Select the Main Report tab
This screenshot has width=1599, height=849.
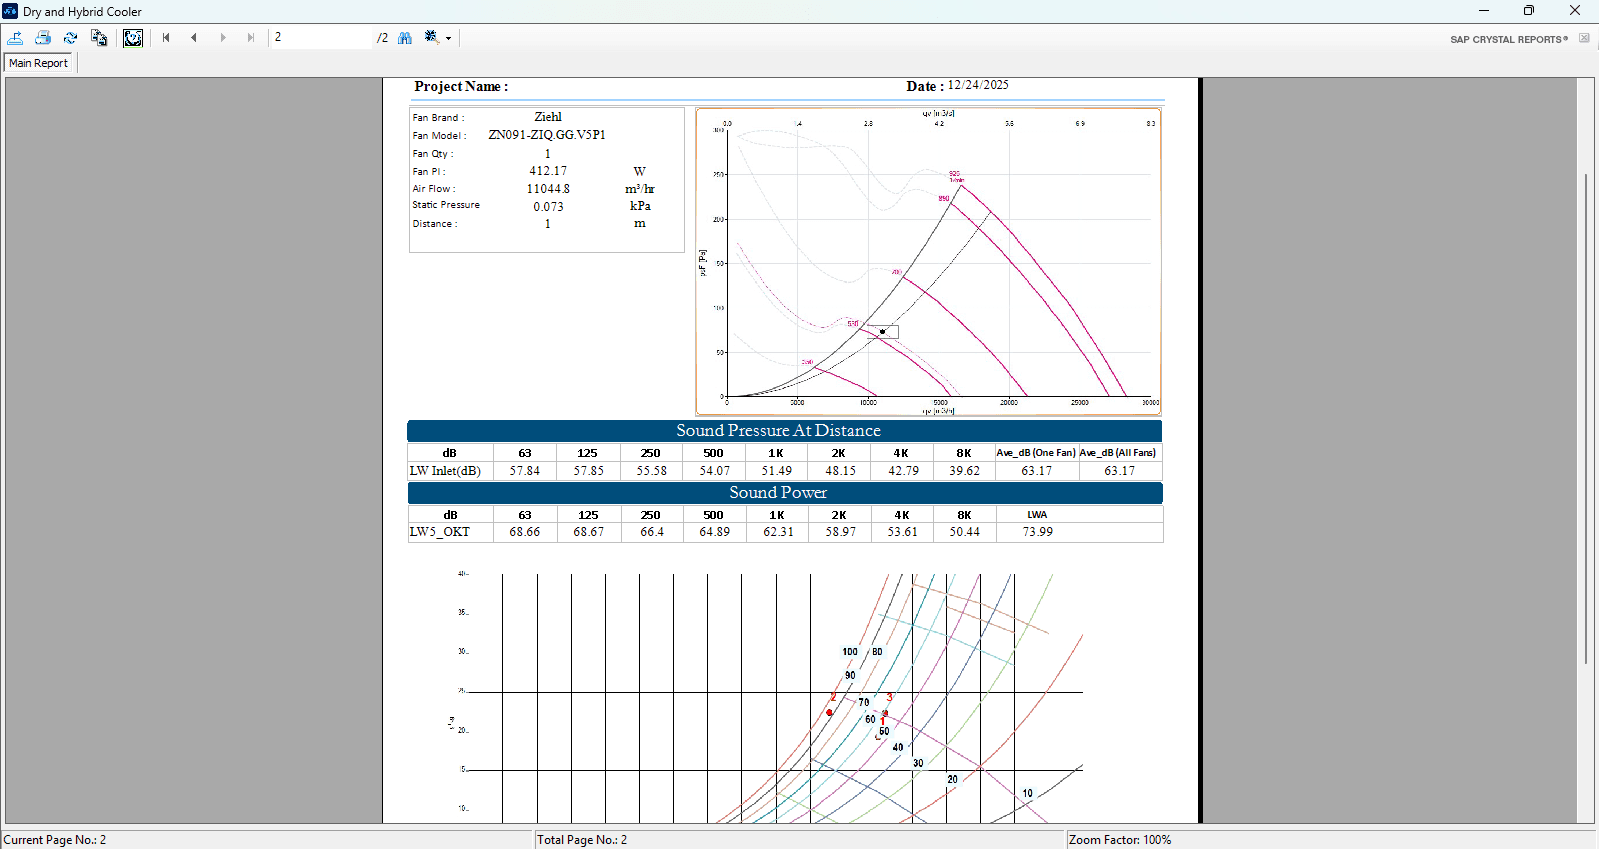39,63
